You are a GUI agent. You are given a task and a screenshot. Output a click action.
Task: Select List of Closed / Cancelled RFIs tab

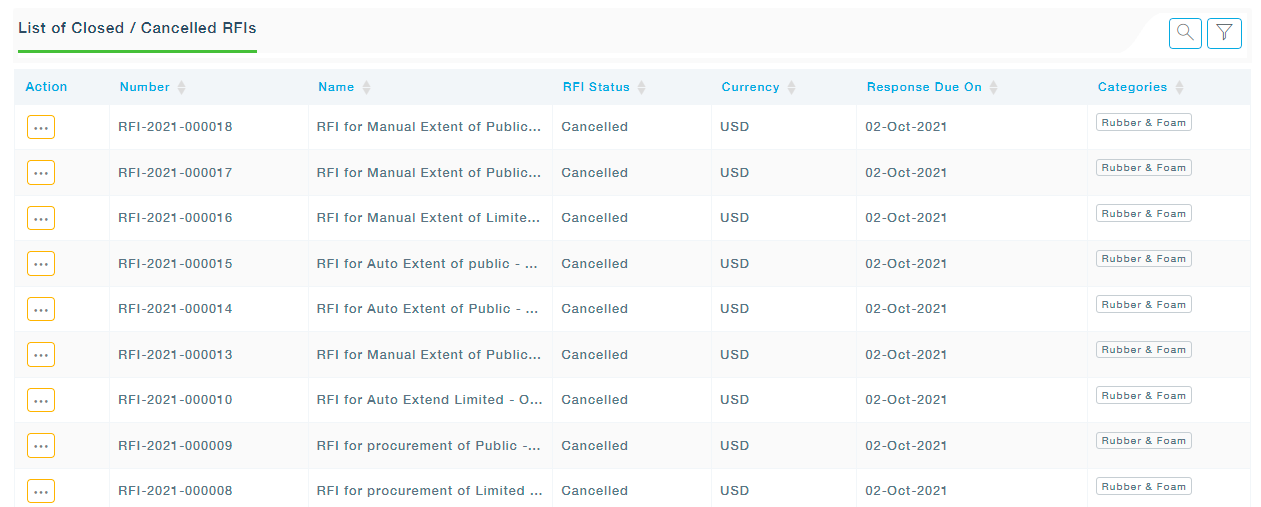pos(137,28)
